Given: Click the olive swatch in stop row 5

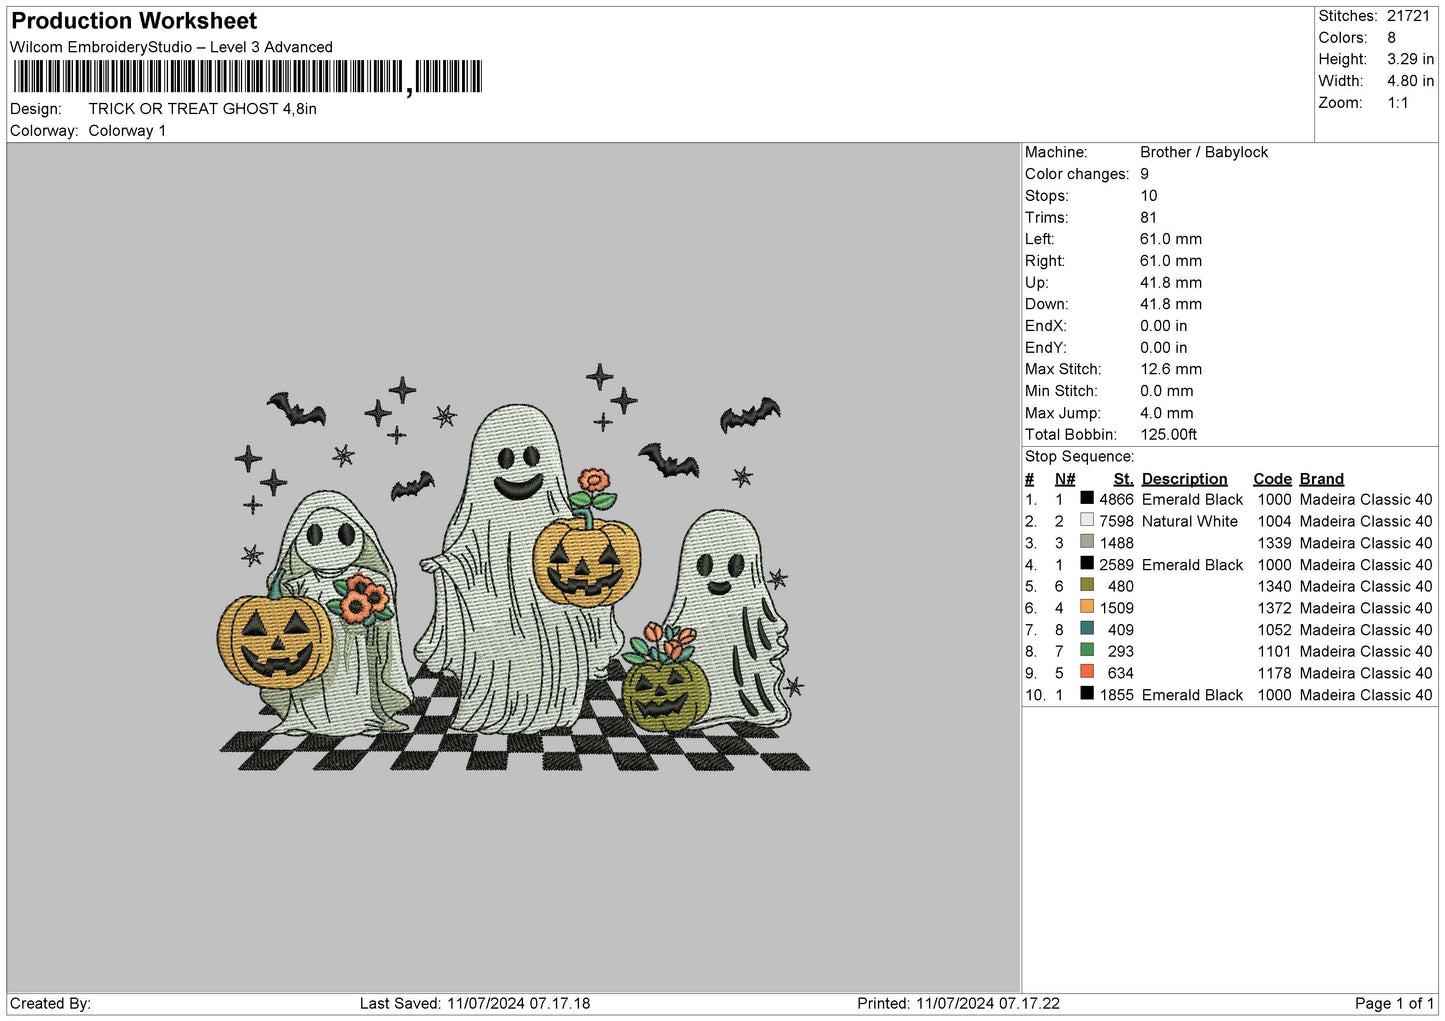Looking at the screenshot, I should click(1087, 585).
